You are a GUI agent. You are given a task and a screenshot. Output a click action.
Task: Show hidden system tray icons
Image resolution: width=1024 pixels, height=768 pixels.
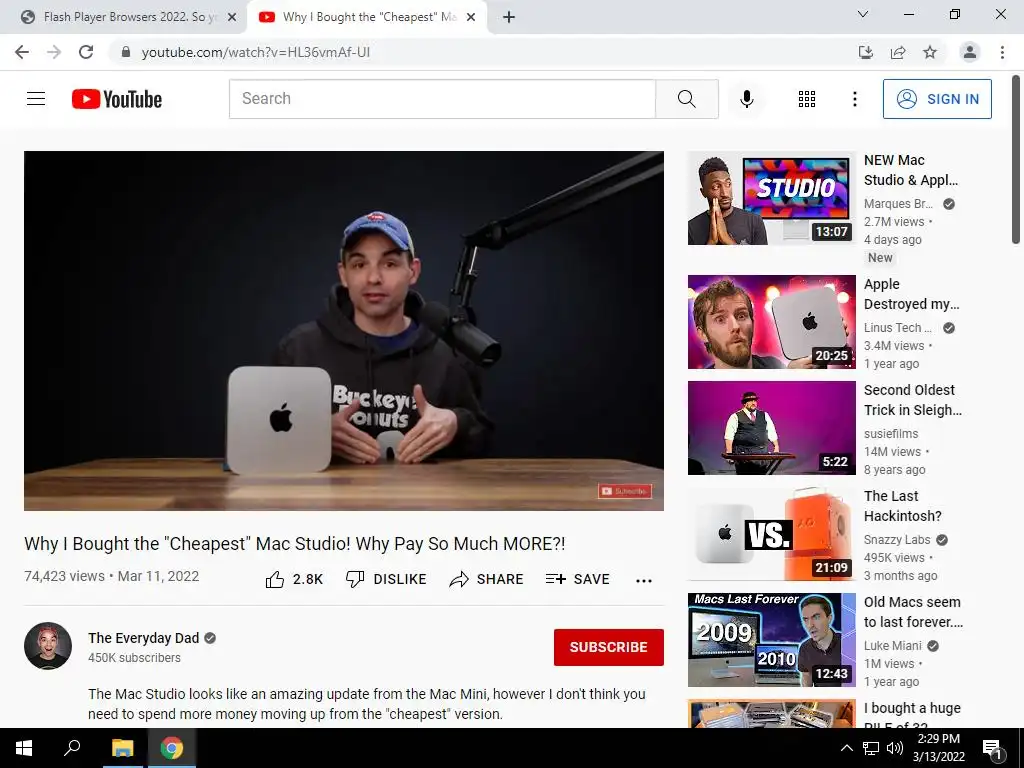(x=846, y=748)
